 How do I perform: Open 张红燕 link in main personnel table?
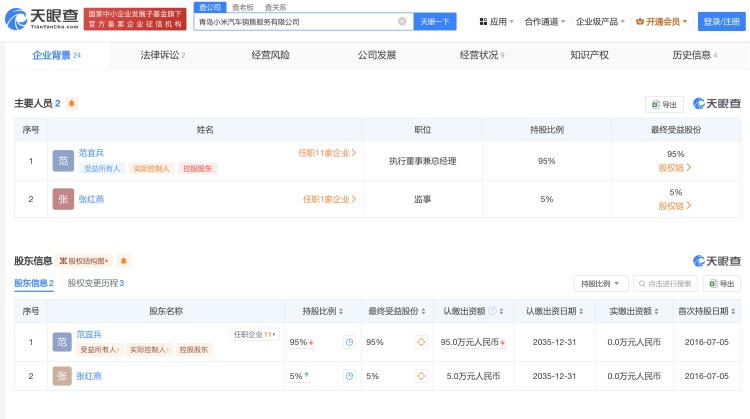click(x=91, y=199)
